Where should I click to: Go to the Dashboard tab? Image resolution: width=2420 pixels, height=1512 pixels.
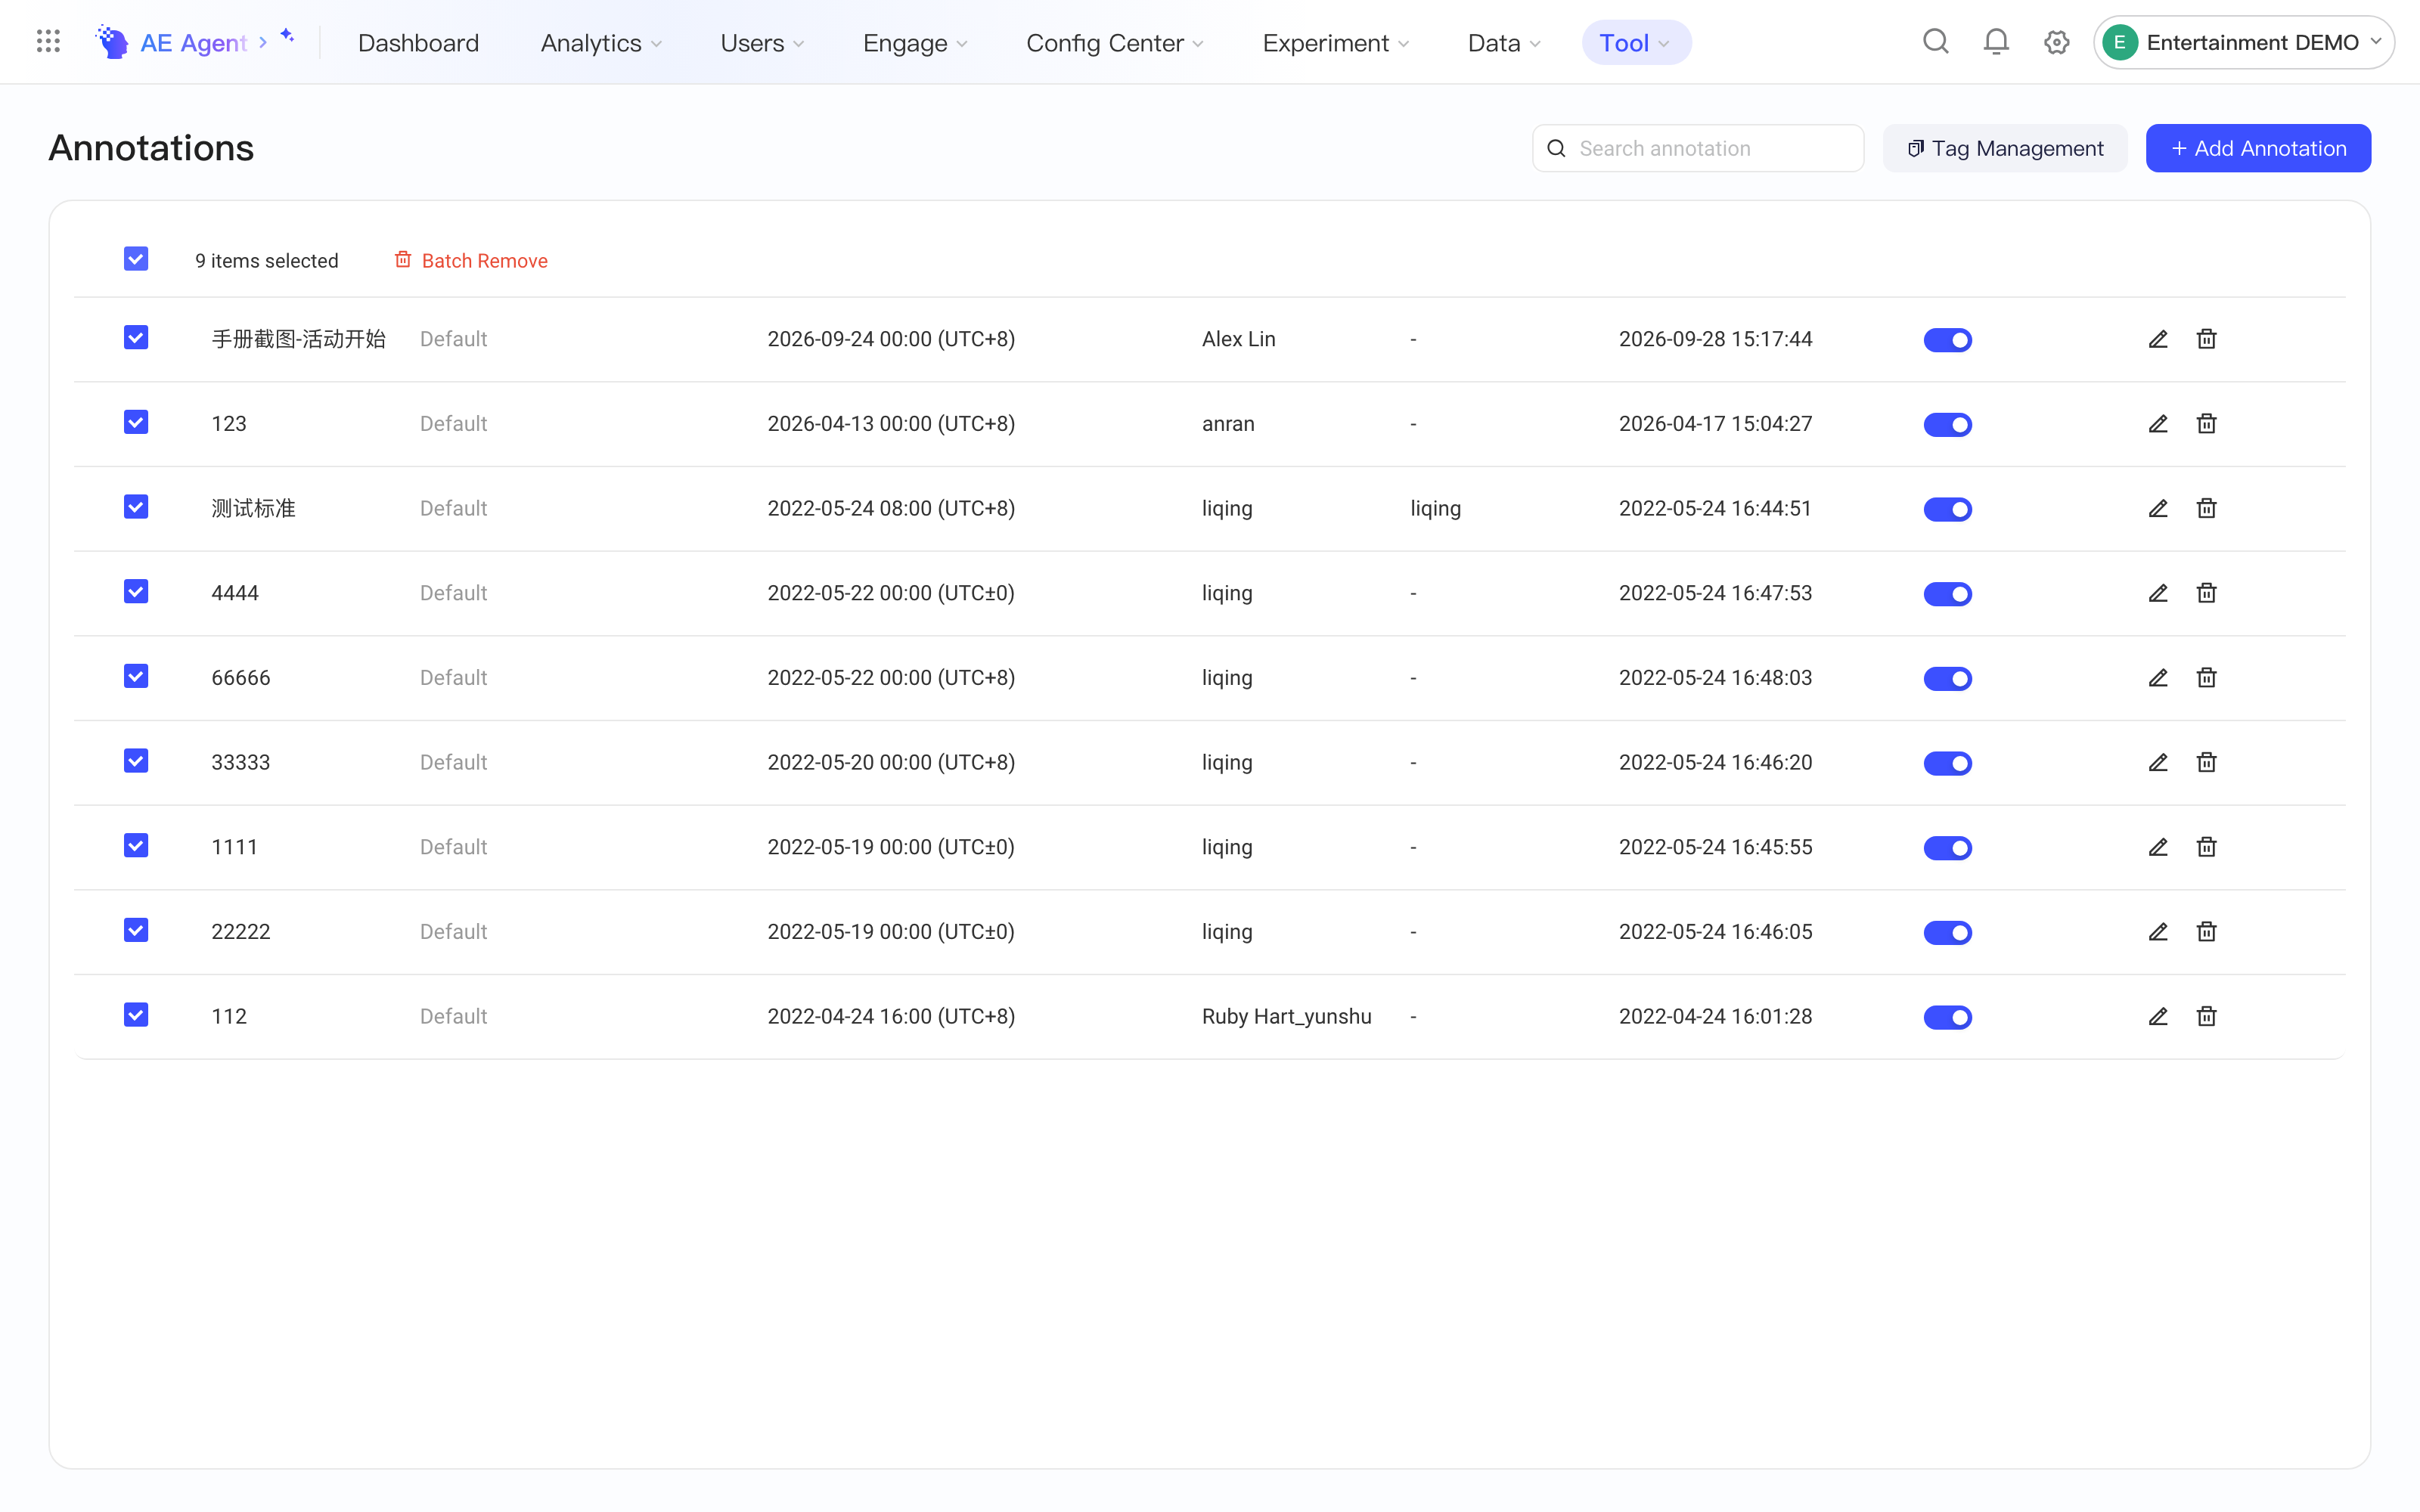(418, 43)
